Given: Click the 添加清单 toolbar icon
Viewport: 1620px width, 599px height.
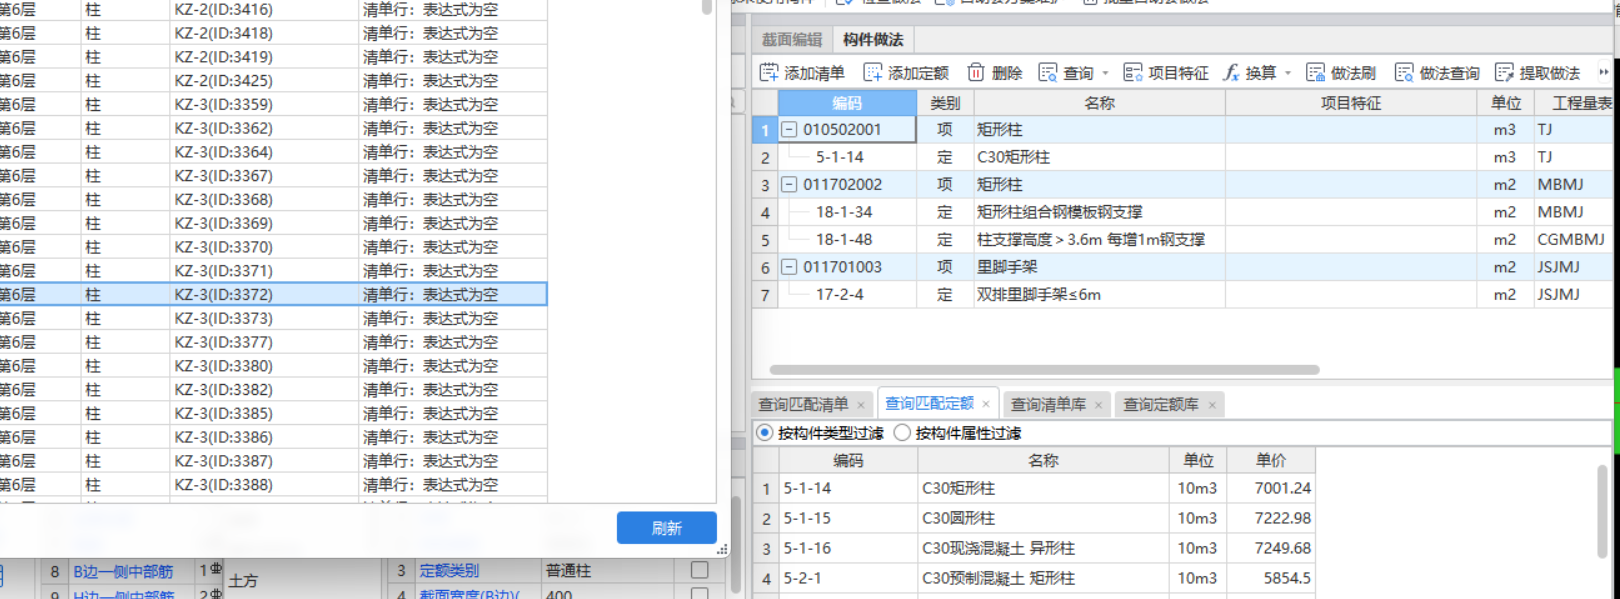Looking at the screenshot, I should tap(769, 72).
